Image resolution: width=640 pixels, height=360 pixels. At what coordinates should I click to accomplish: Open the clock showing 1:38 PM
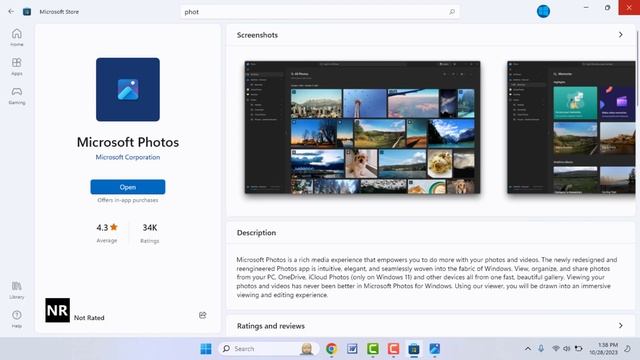coord(603,349)
